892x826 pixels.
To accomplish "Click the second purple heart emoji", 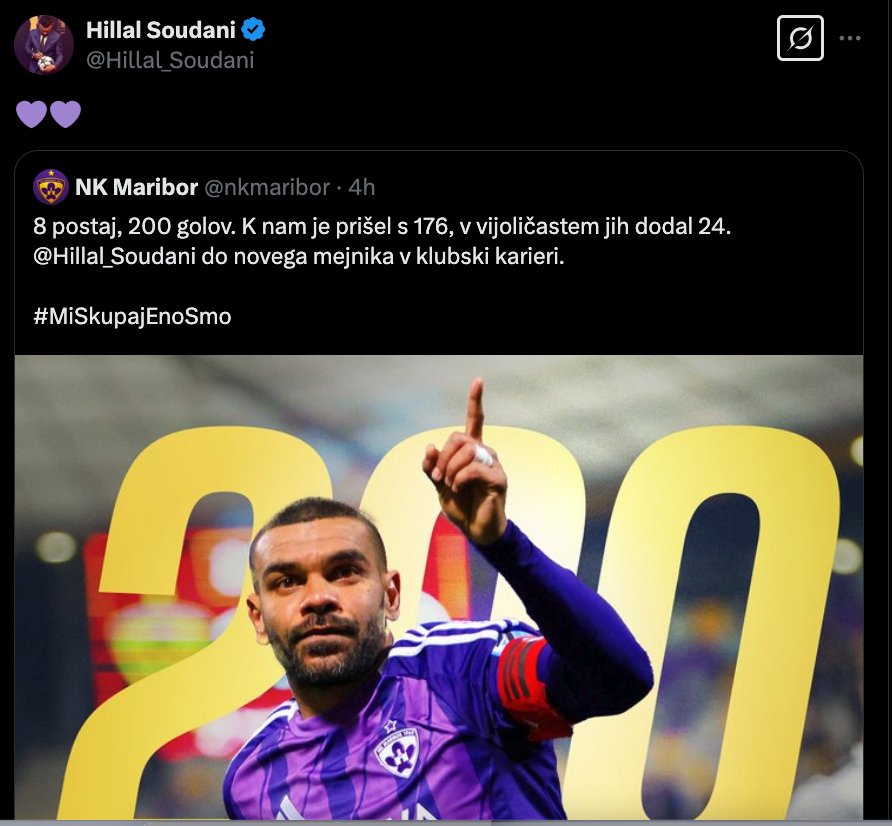I will [x=65, y=114].
